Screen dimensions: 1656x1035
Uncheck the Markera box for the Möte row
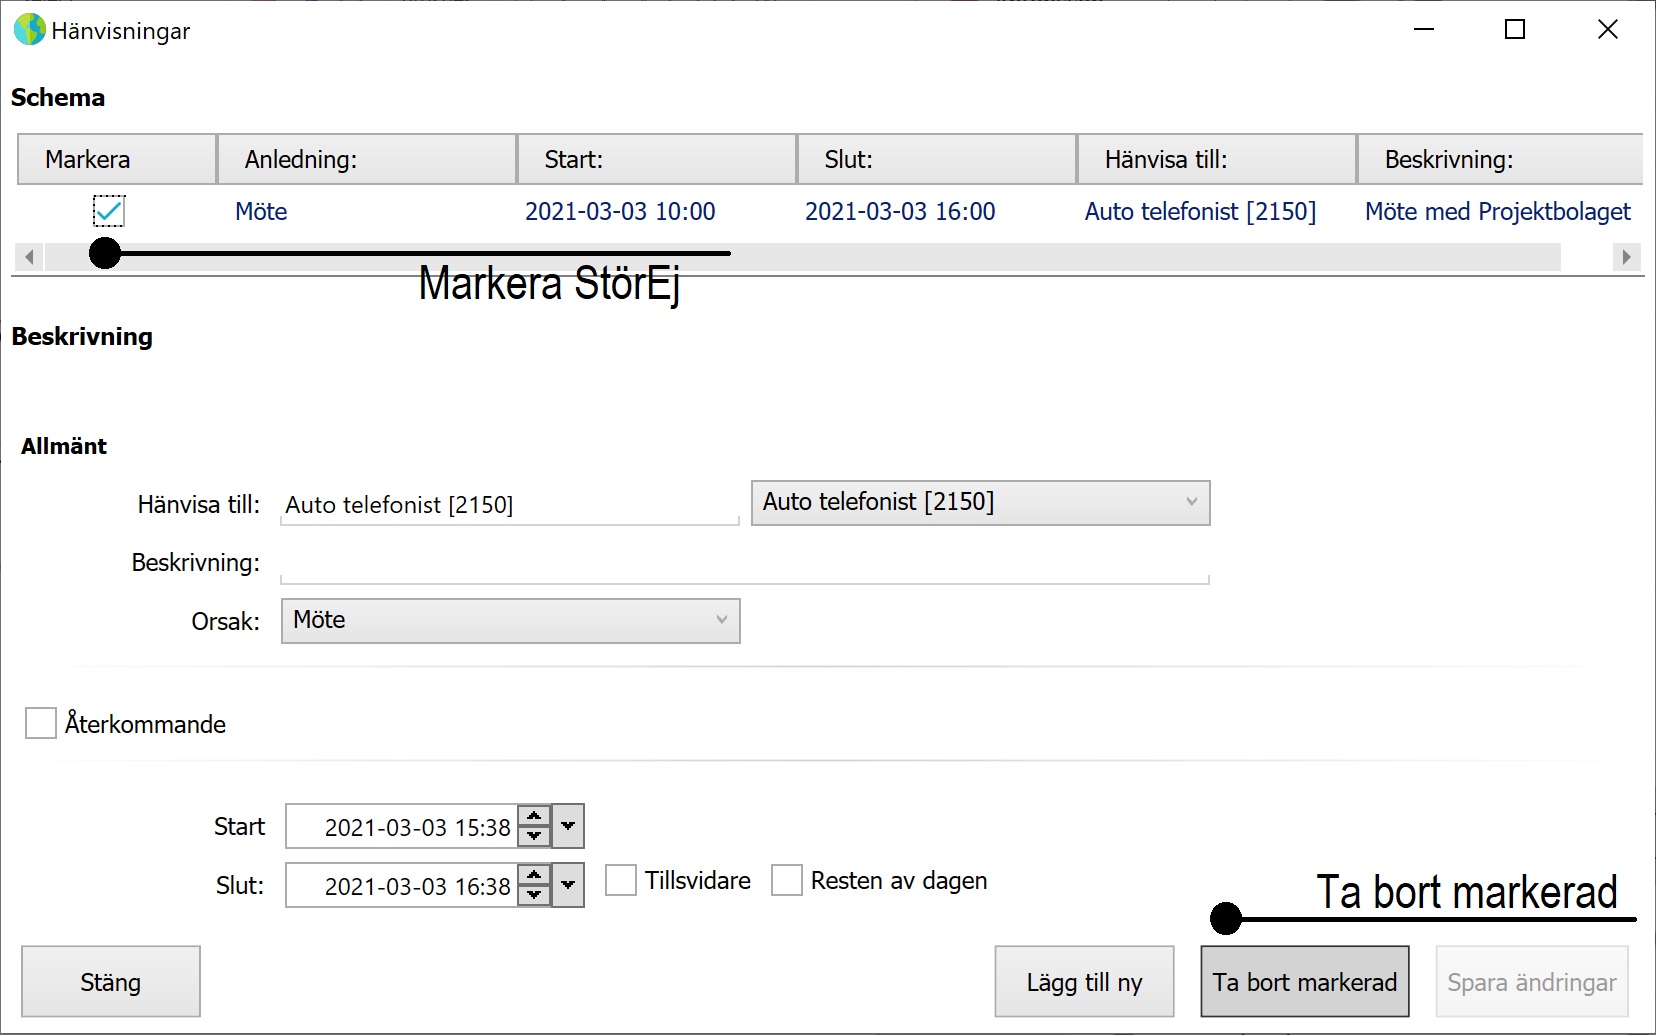click(109, 211)
